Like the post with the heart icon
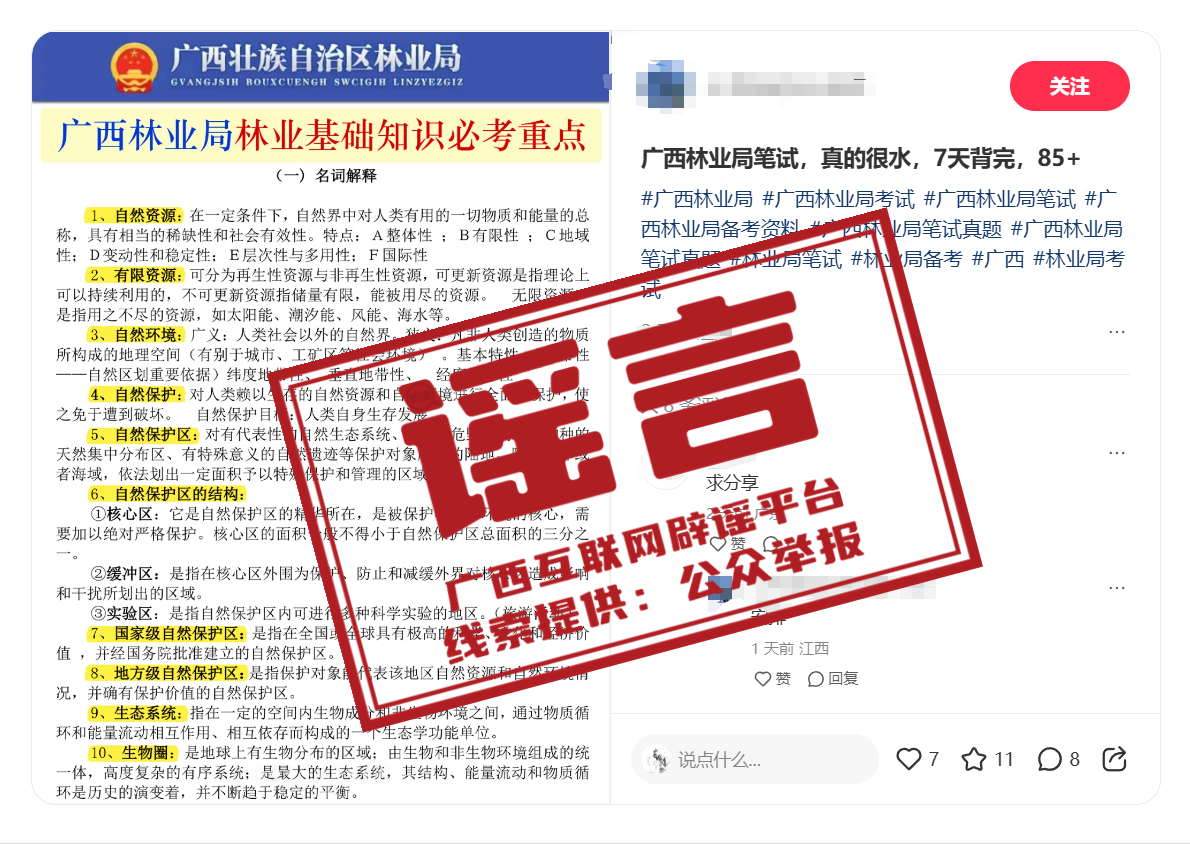 pos(908,759)
